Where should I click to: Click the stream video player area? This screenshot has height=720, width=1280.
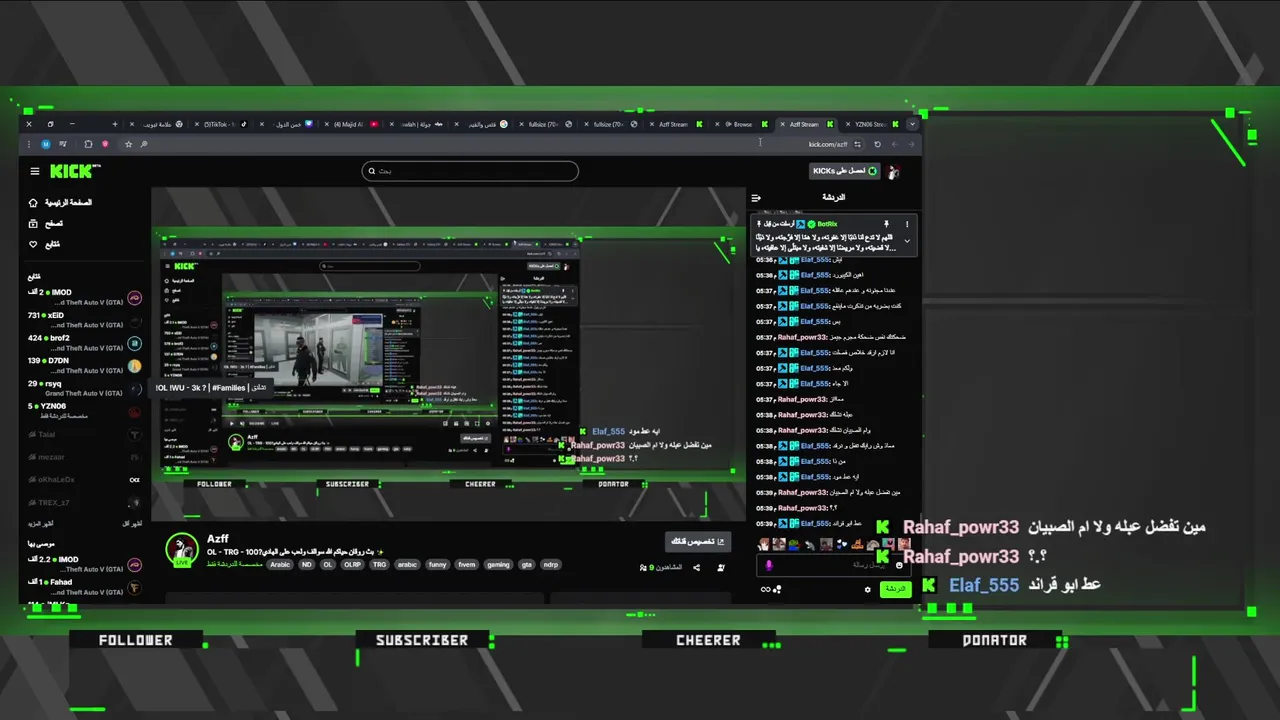coord(448,354)
